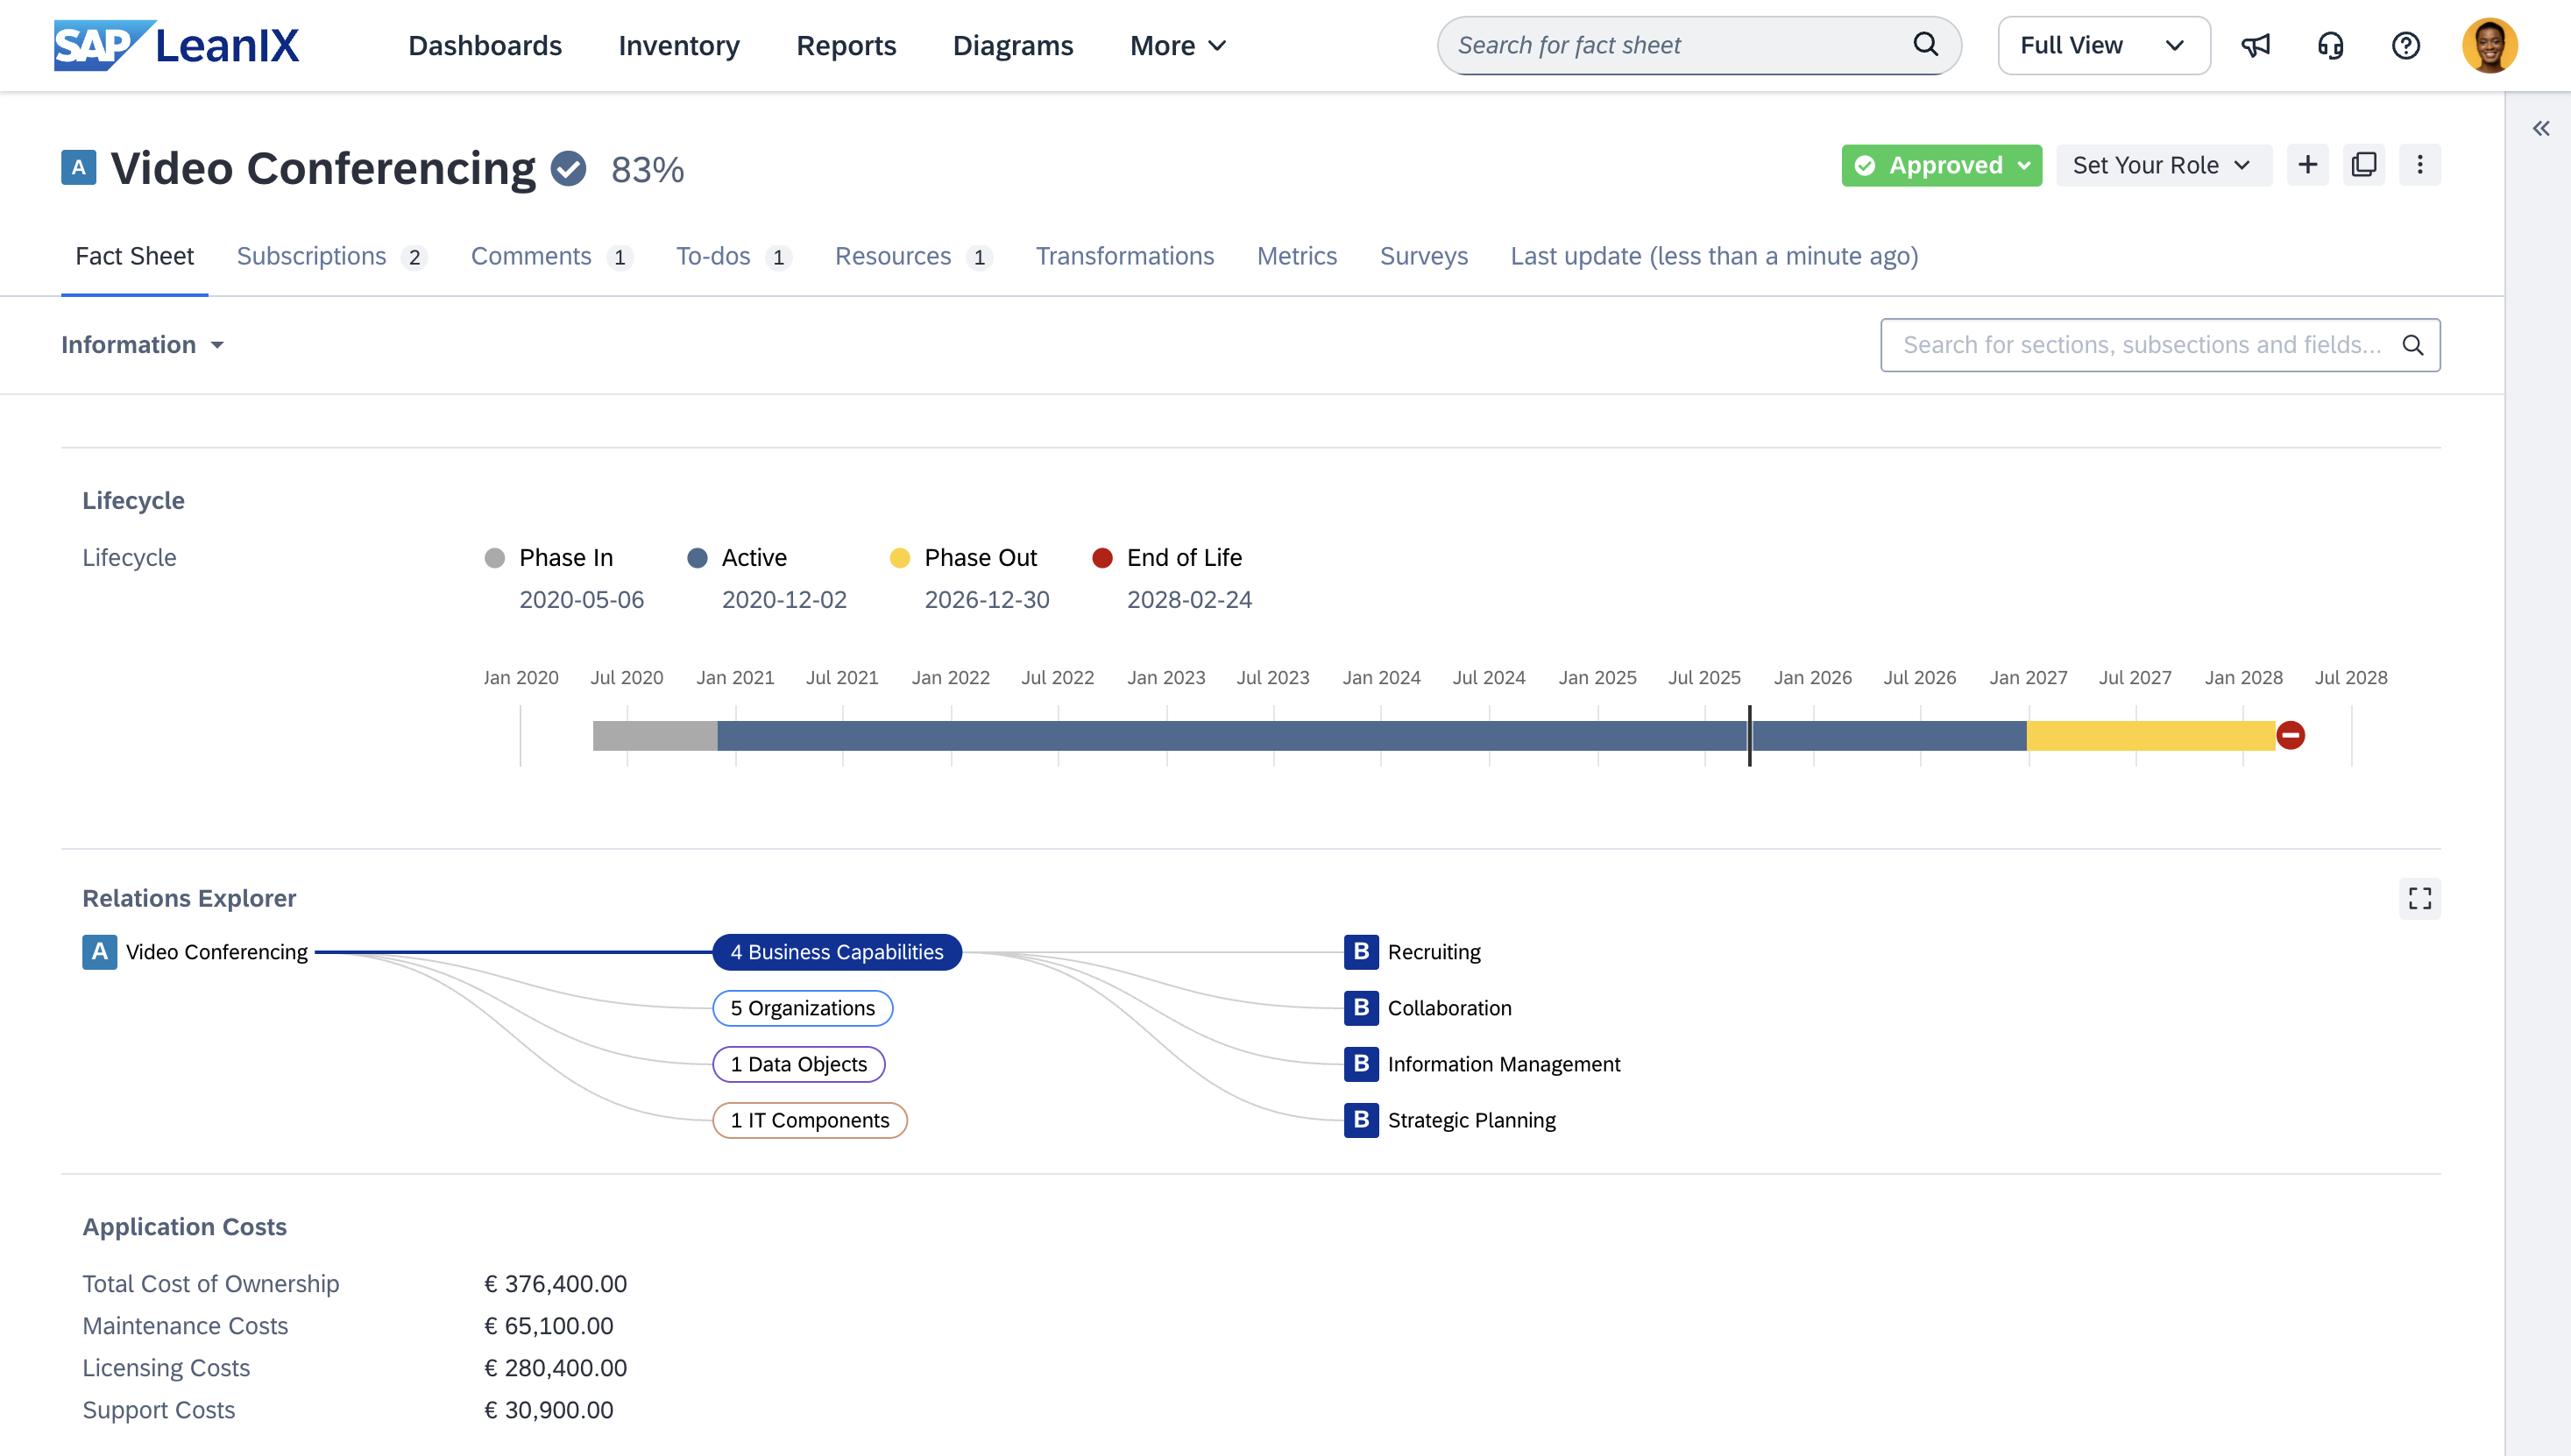
Task: Click the copy fact sheet icon
Action: click(2363, 165)
